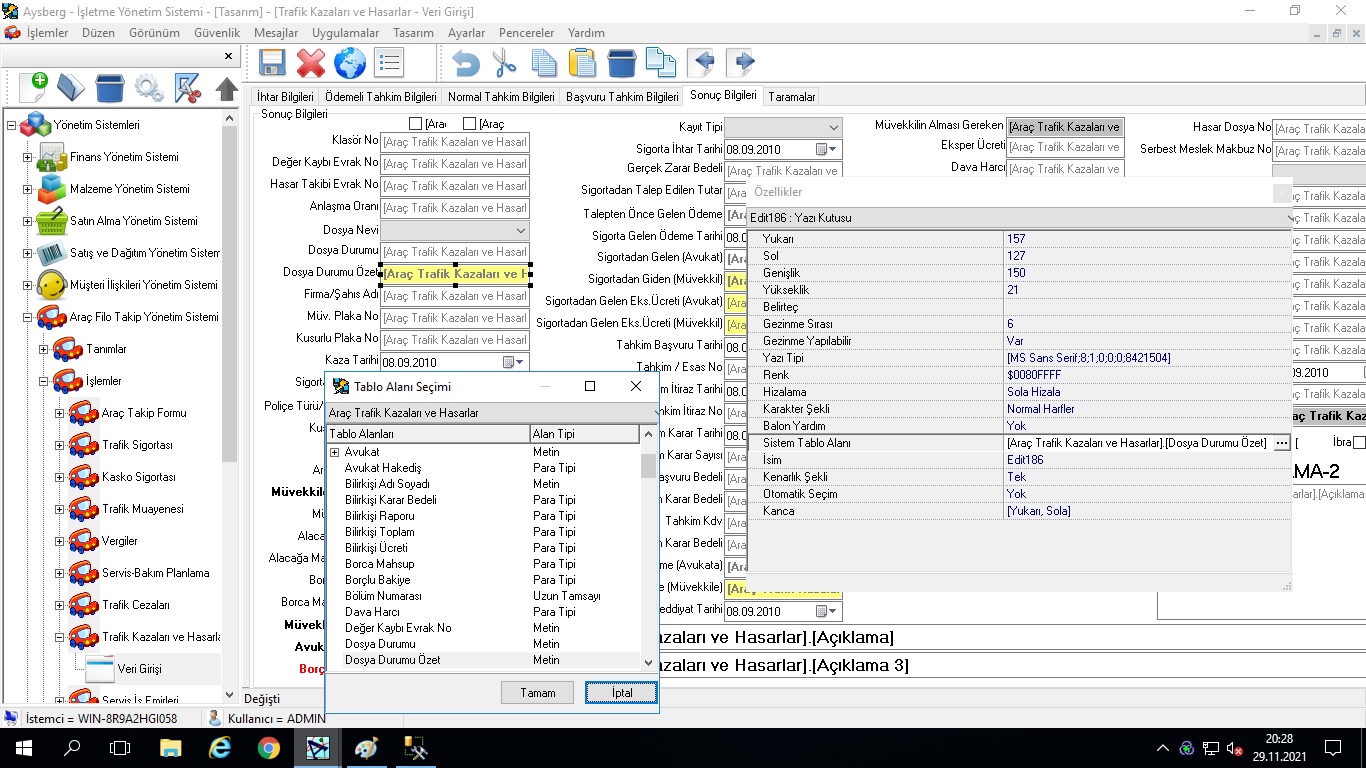
Task: Toggle the second checkbox next to Kayıt Tipi label
Action: click(x=470, y=124)
